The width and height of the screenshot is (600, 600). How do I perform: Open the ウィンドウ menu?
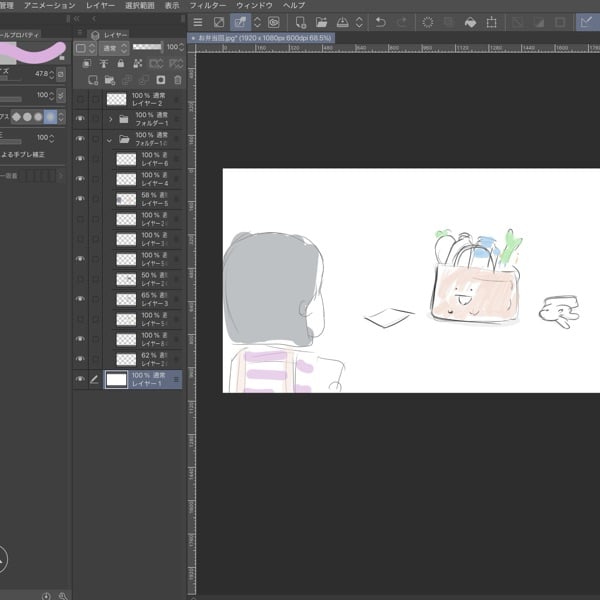254,5
